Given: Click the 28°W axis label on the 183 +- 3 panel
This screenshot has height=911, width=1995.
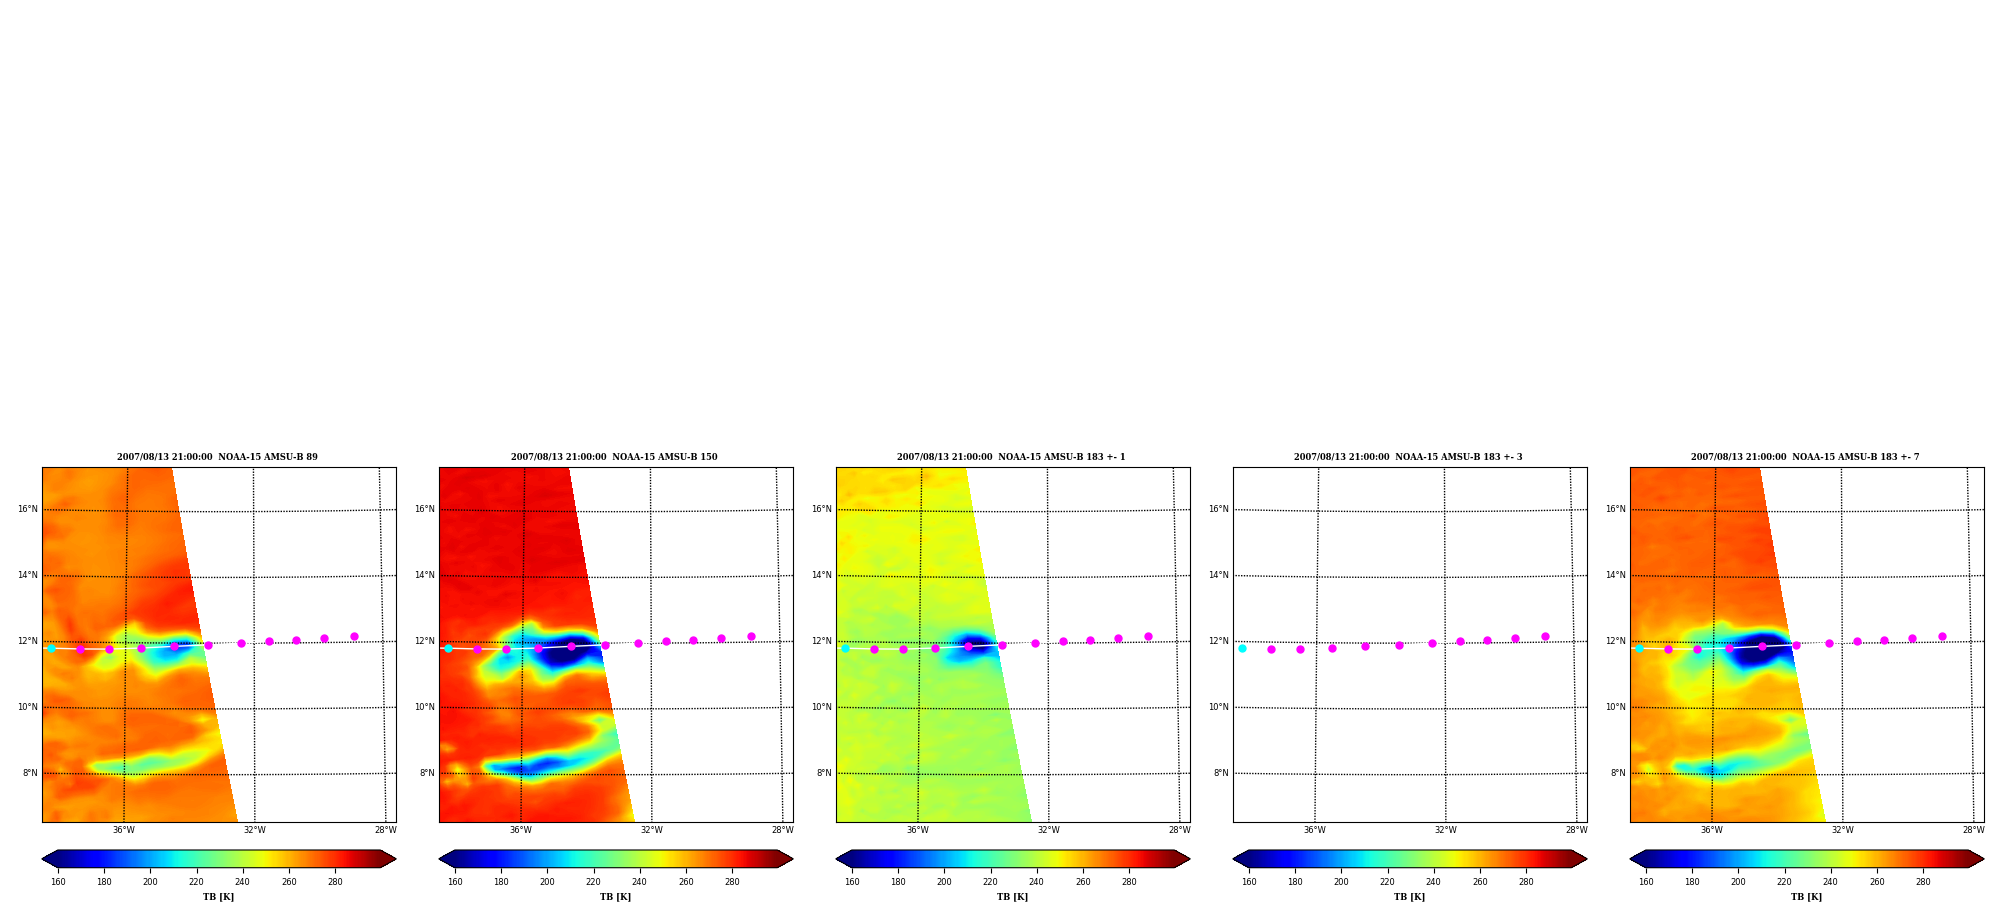Looking at the screenshot, I should coord(1577,830).
